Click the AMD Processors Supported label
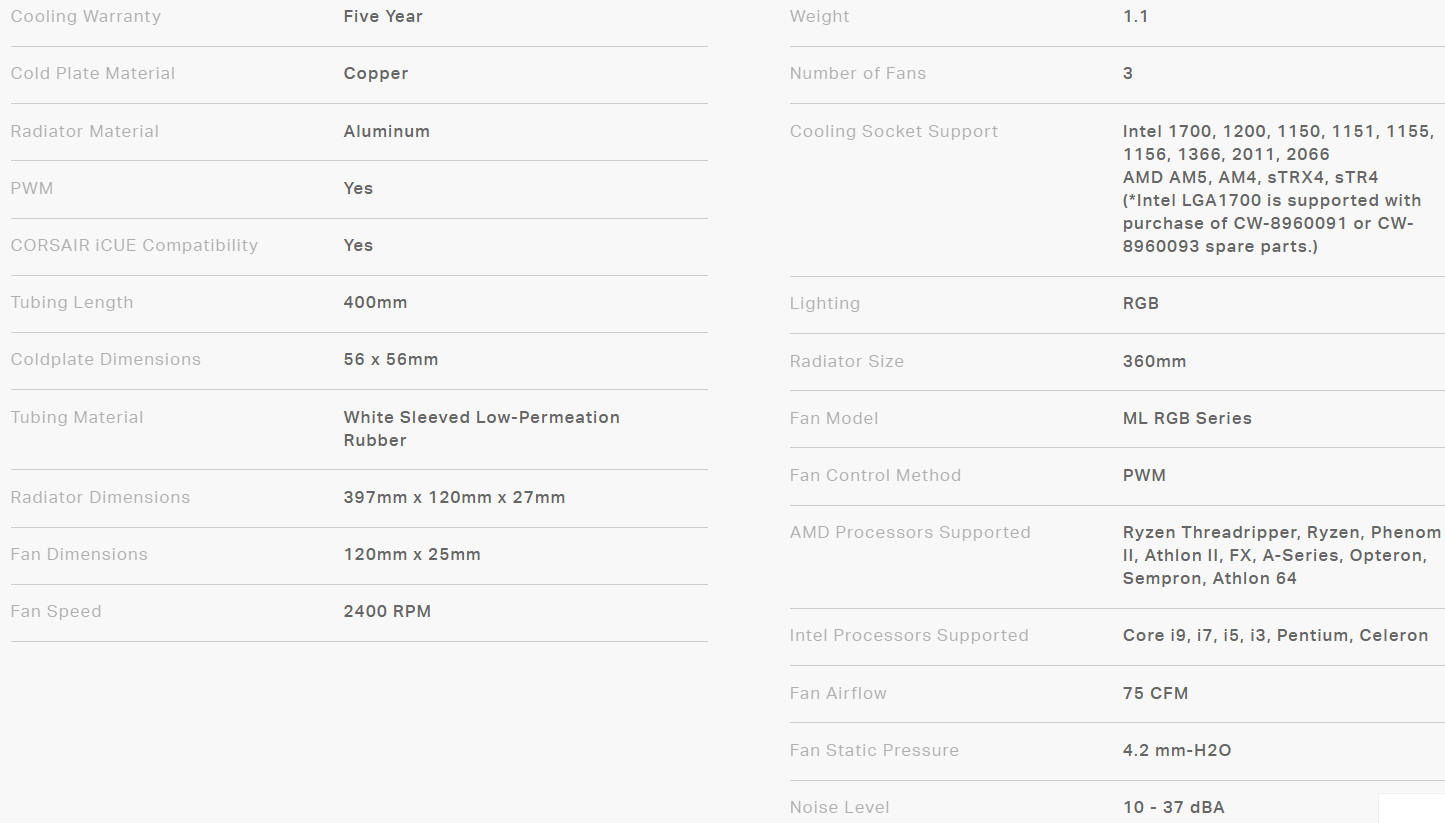 909,532
